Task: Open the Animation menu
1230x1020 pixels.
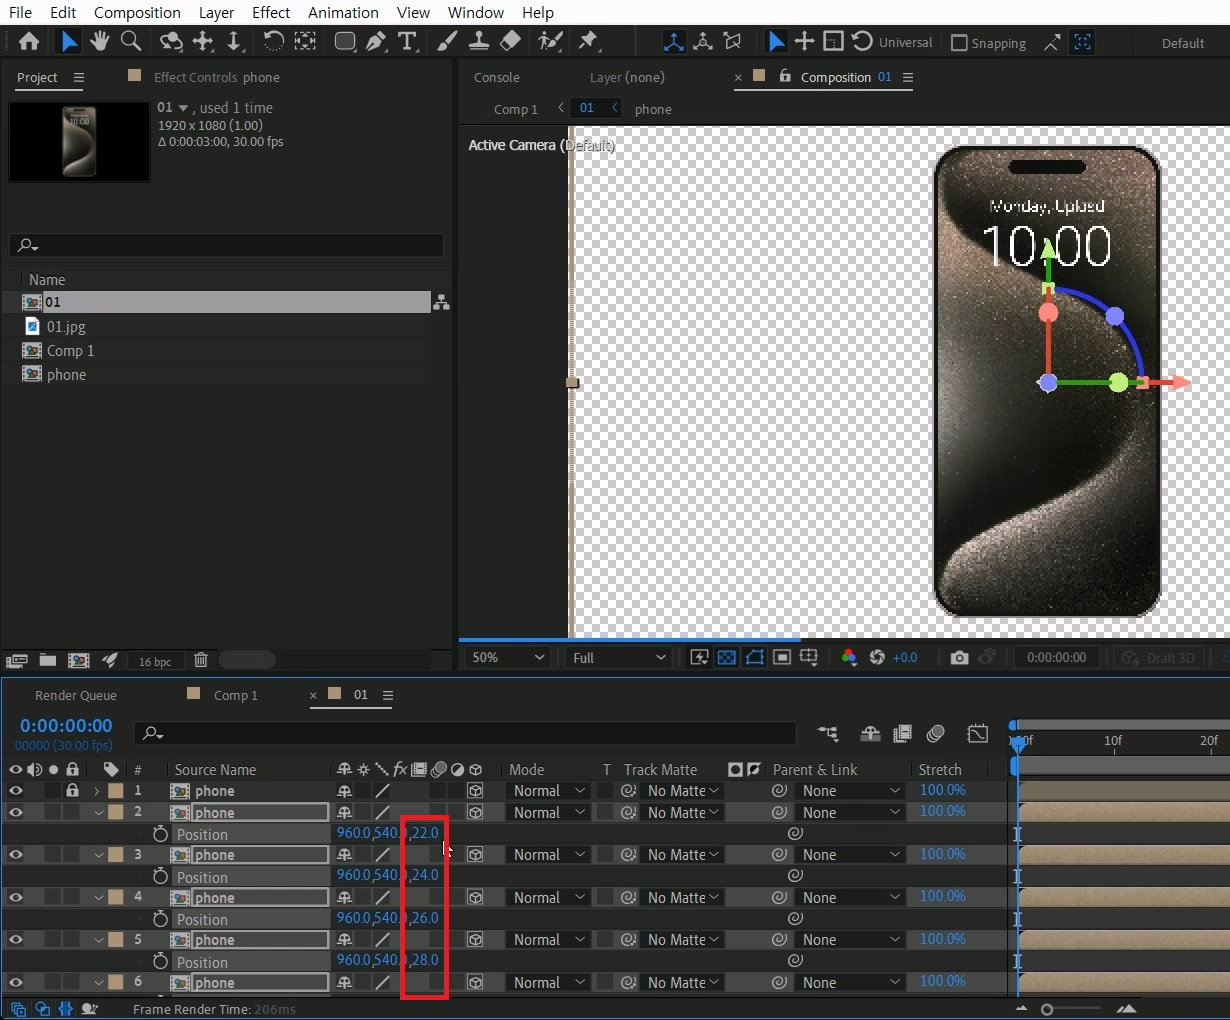Action: click(x=343, y=13)
